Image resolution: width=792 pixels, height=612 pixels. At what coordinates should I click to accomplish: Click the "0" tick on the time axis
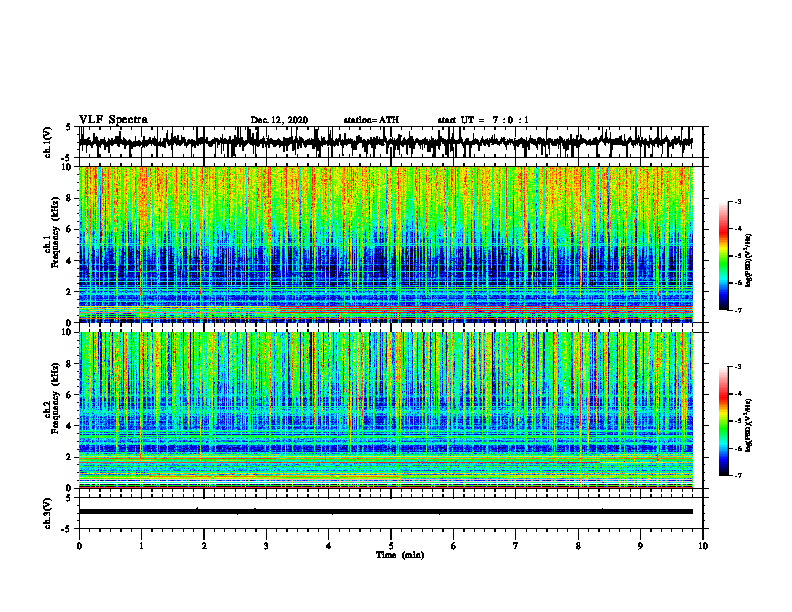pyautogui.click(x=79, y=546)
